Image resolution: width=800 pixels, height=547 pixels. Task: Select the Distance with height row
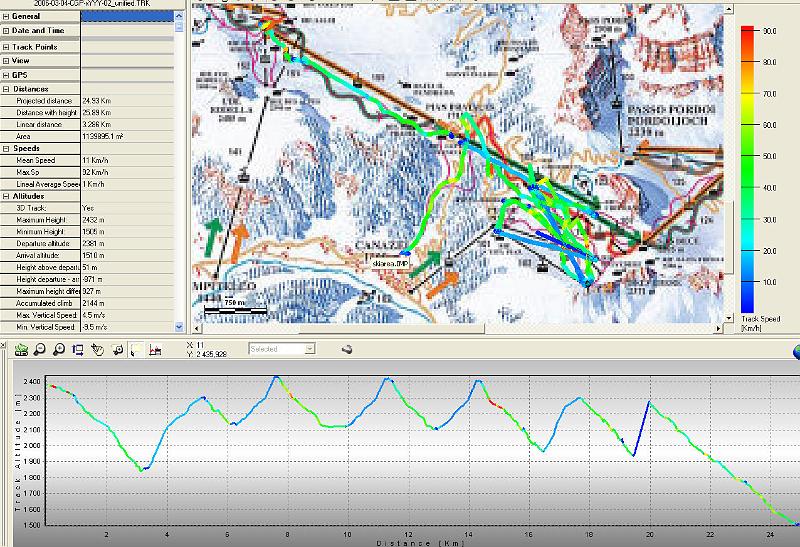point(87,113)
